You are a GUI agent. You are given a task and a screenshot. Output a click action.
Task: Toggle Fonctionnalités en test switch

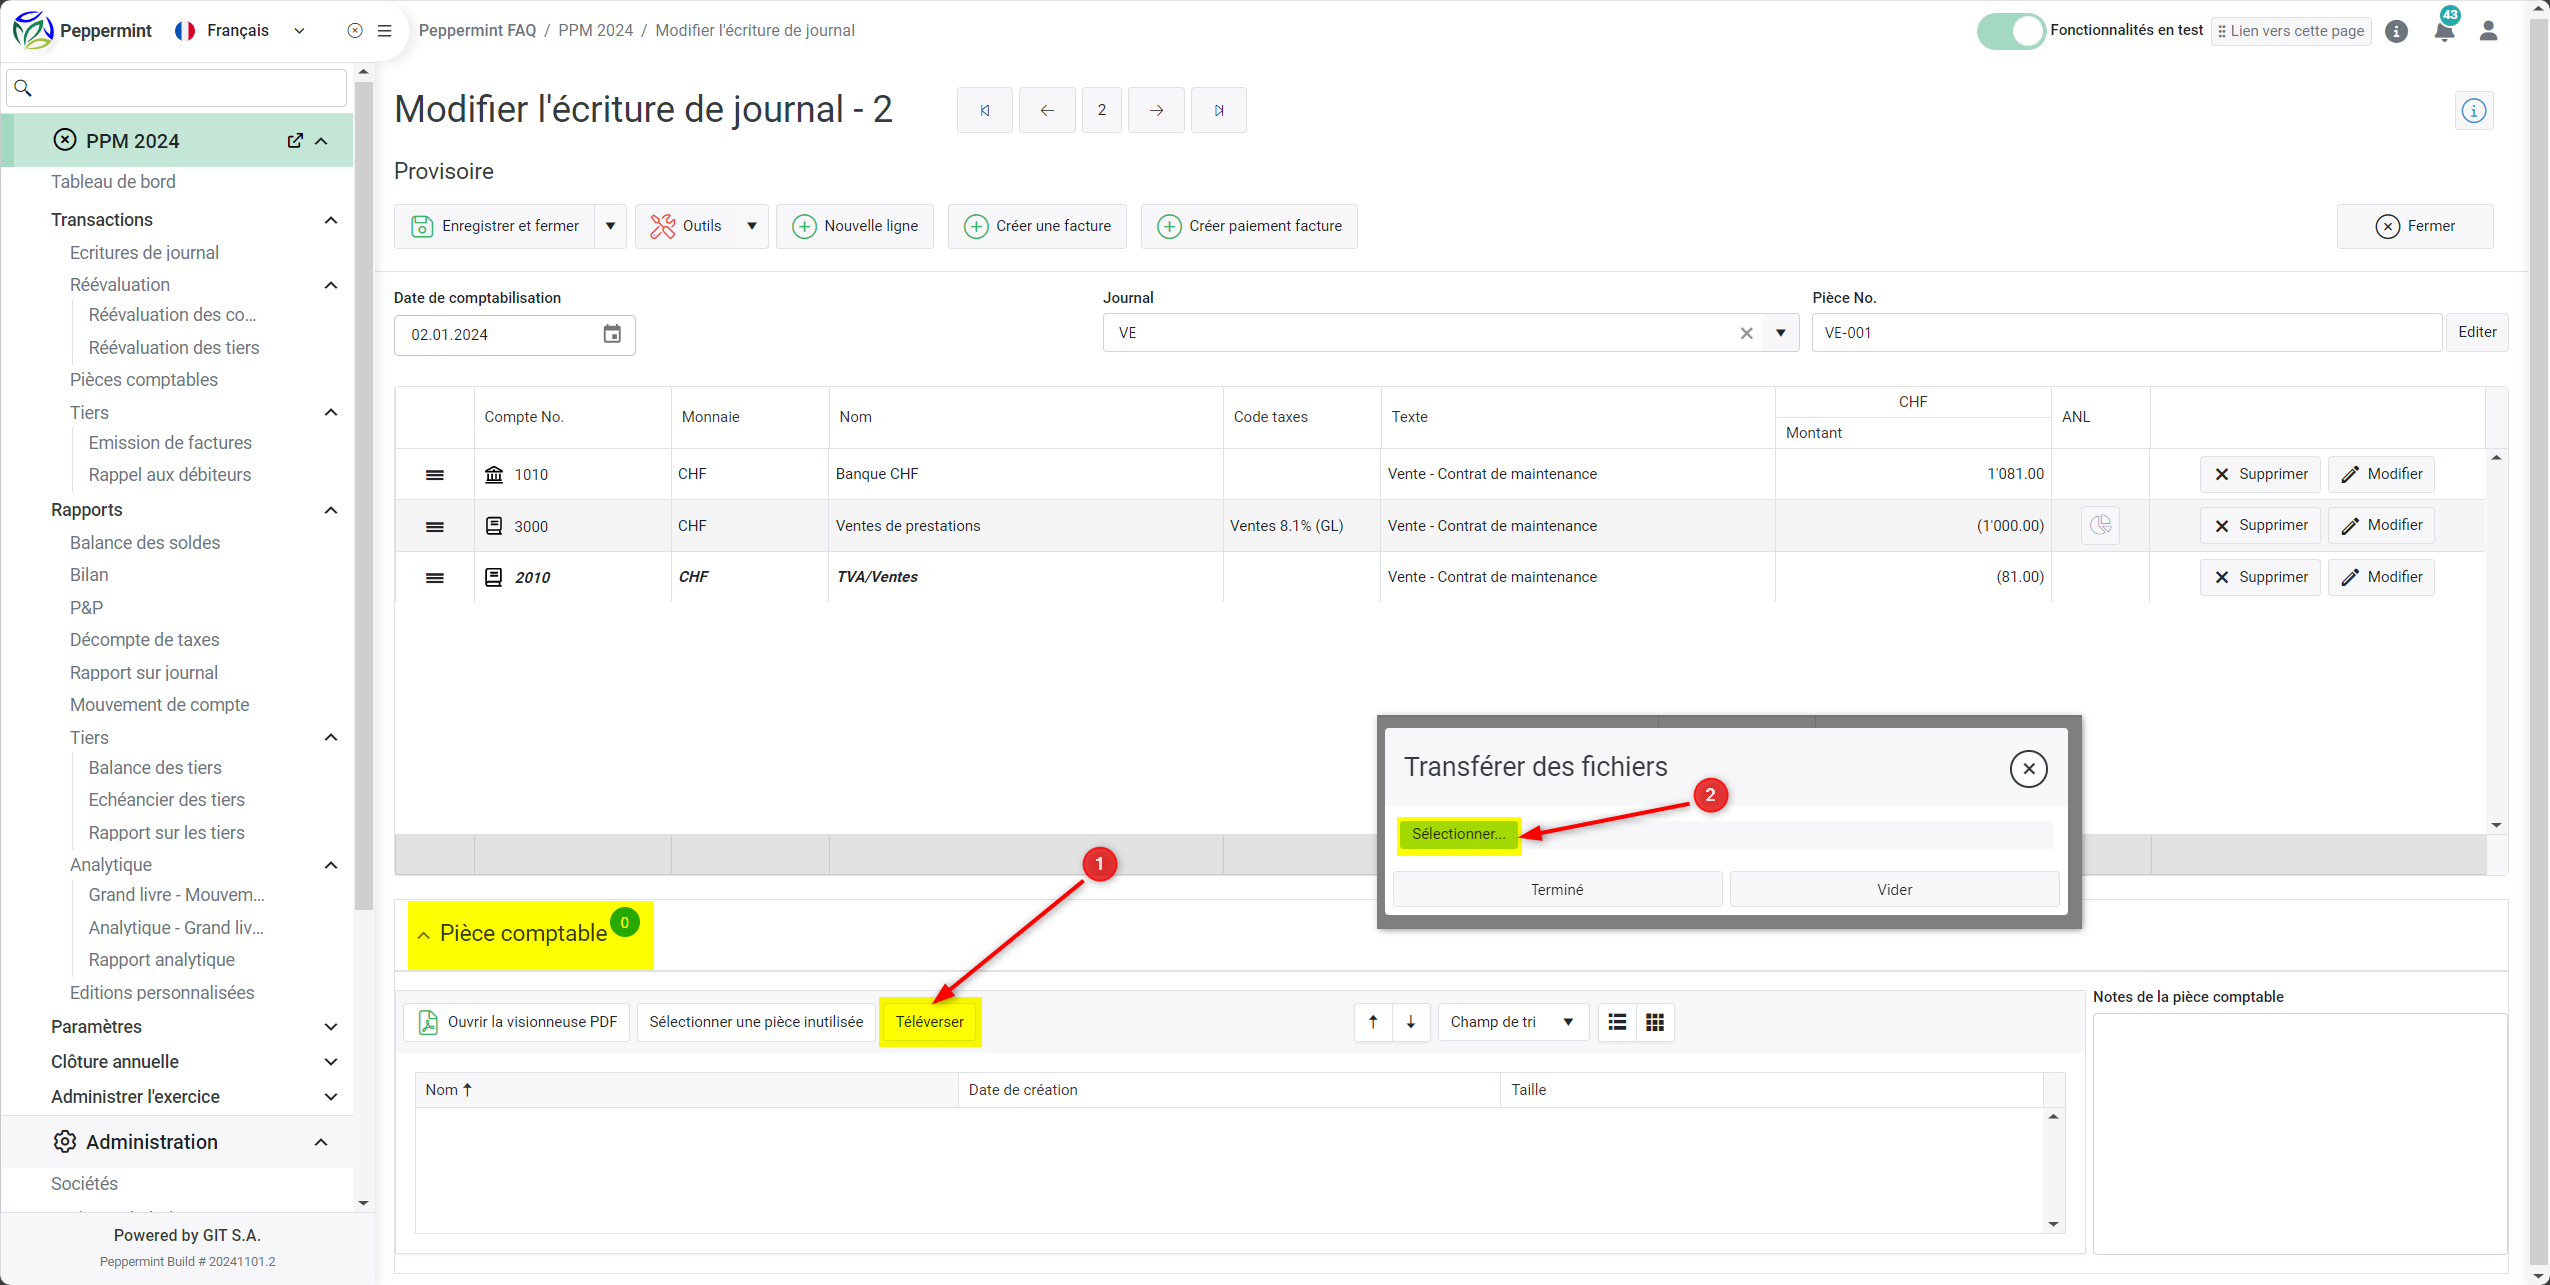coord(2010,31)
